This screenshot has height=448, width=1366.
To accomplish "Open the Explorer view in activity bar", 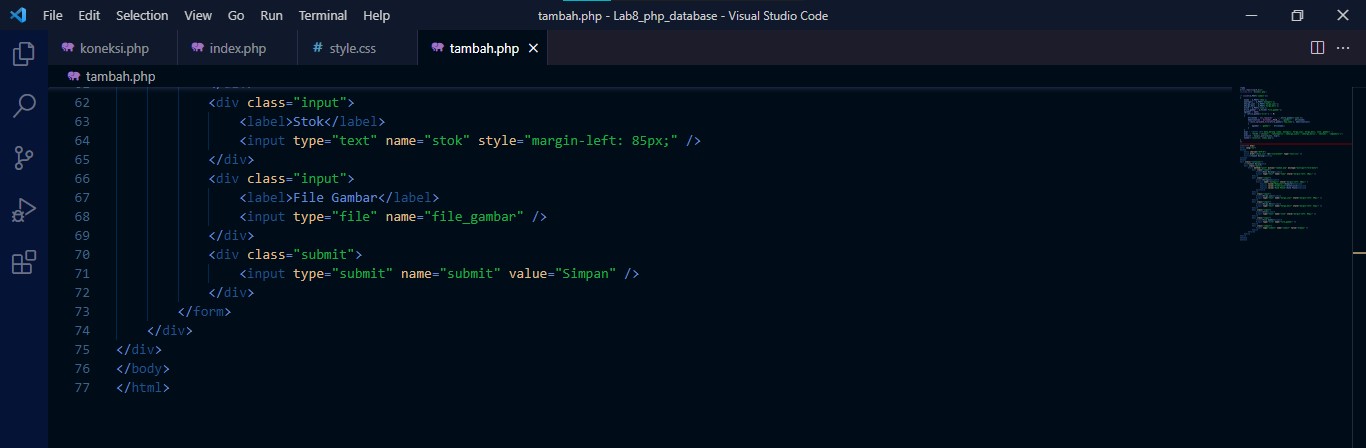I will 23,53.
